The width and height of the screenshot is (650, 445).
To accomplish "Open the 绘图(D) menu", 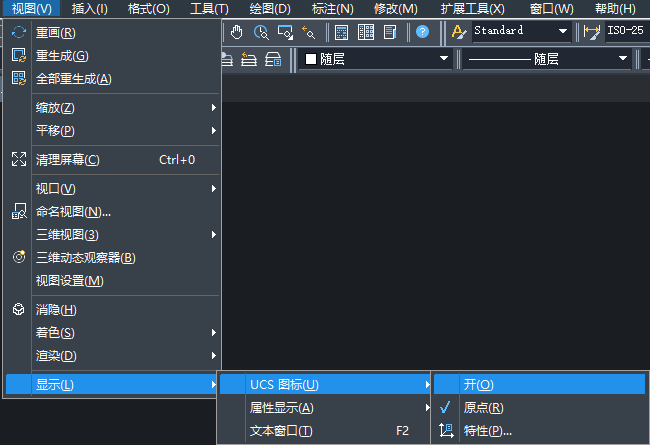I will click(x=269, y=9).
